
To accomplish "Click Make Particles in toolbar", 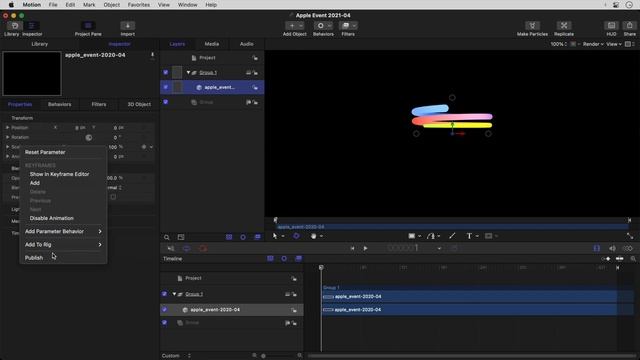I will pyautogui.click(x=532, y=26).
